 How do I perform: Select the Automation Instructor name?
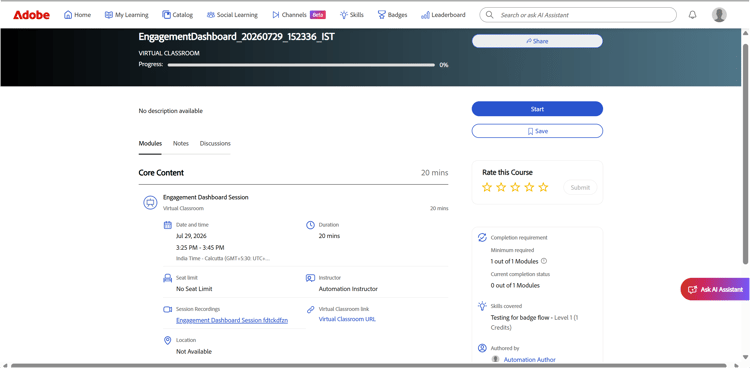pos(348,289)
